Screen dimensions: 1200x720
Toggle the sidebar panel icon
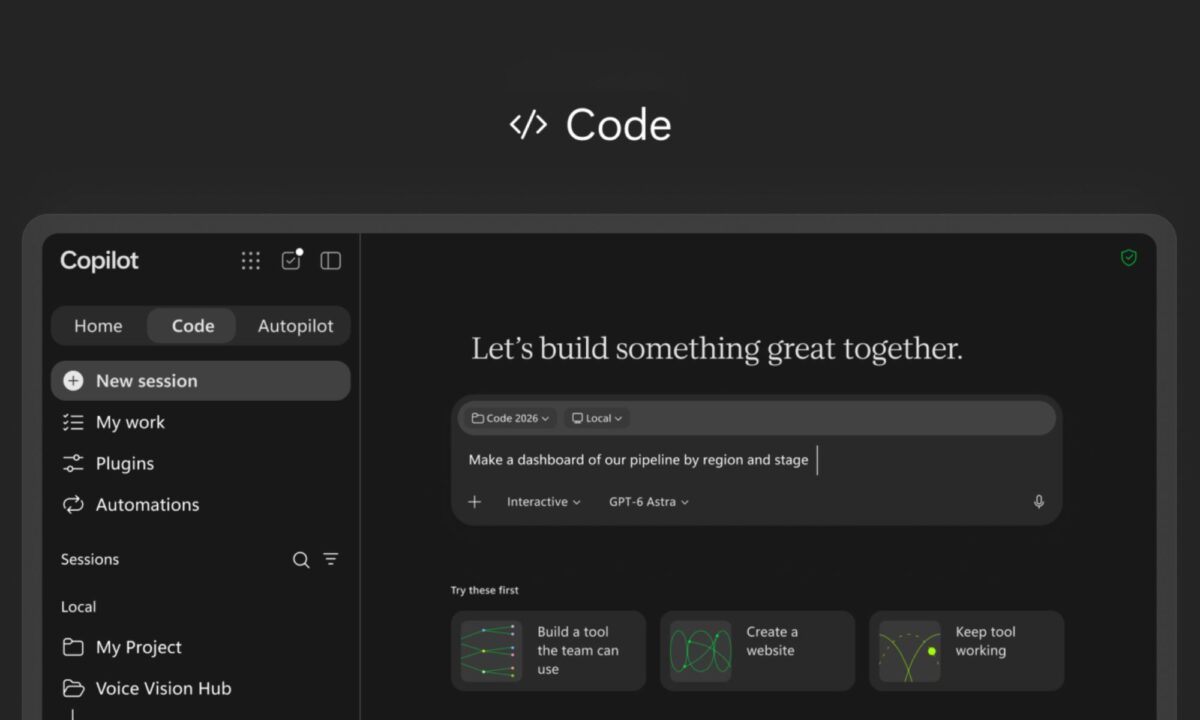[331, 261]
